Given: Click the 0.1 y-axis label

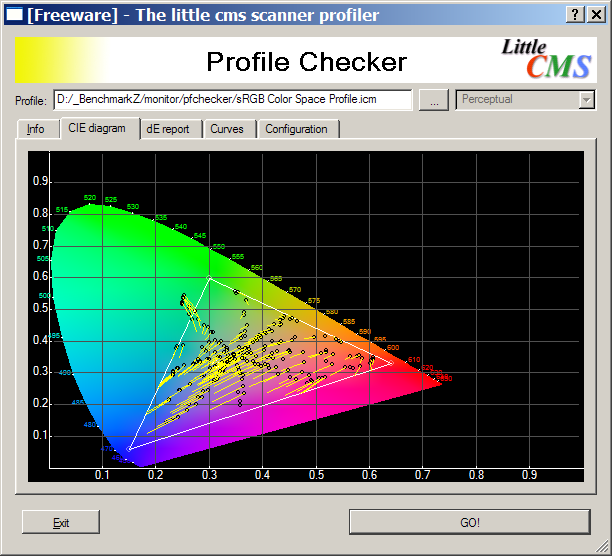Looking at the screenshot, I should coord(40,435).
